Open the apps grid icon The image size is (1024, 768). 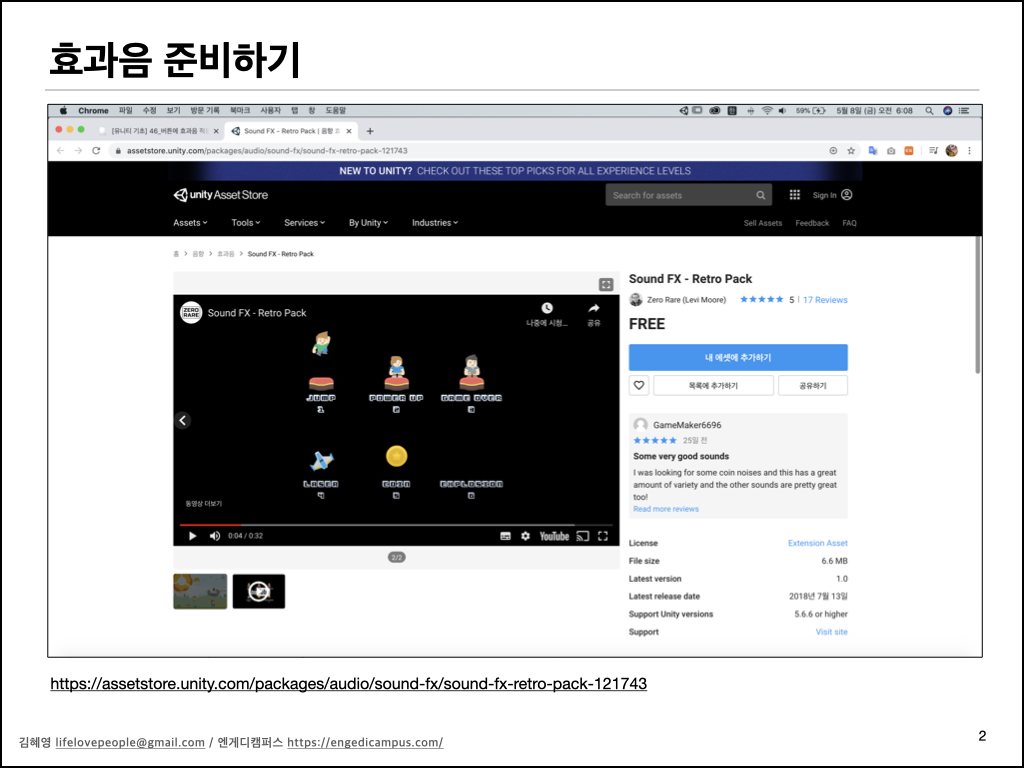[794, 195]
